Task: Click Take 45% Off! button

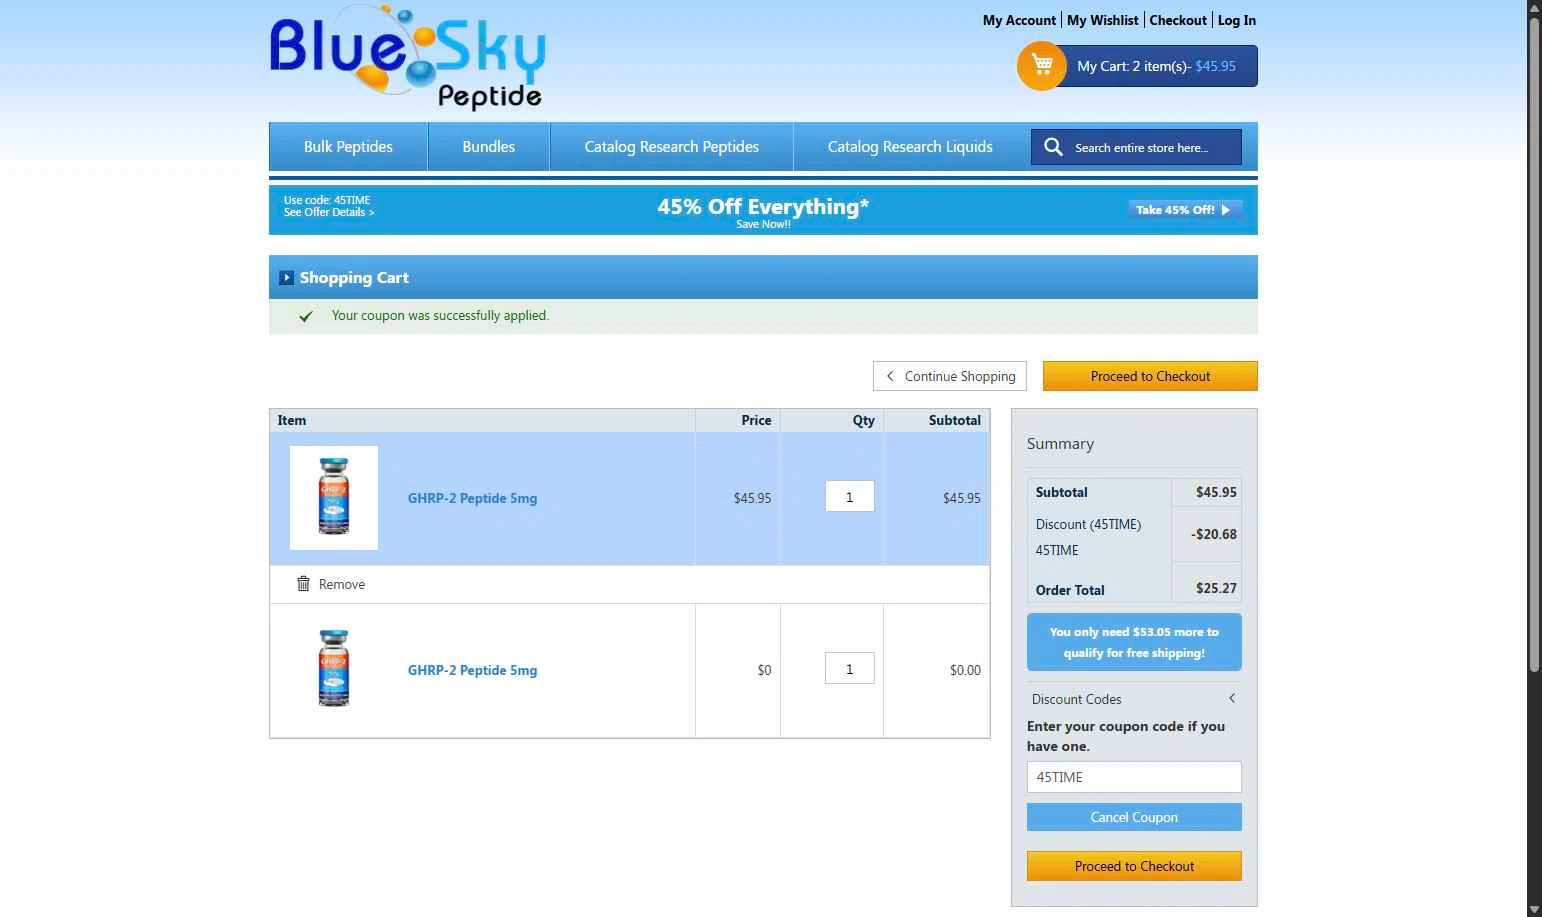Action: point(1185,210)
